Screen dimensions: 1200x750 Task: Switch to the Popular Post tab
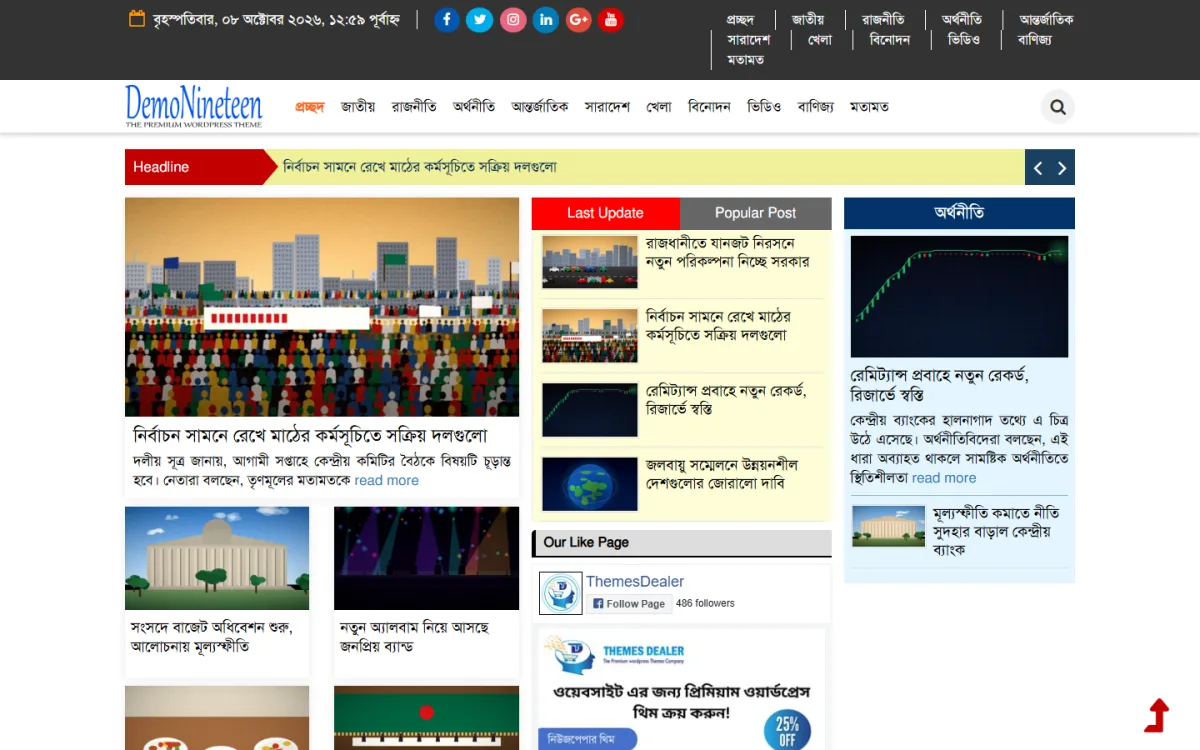(756, 213)
